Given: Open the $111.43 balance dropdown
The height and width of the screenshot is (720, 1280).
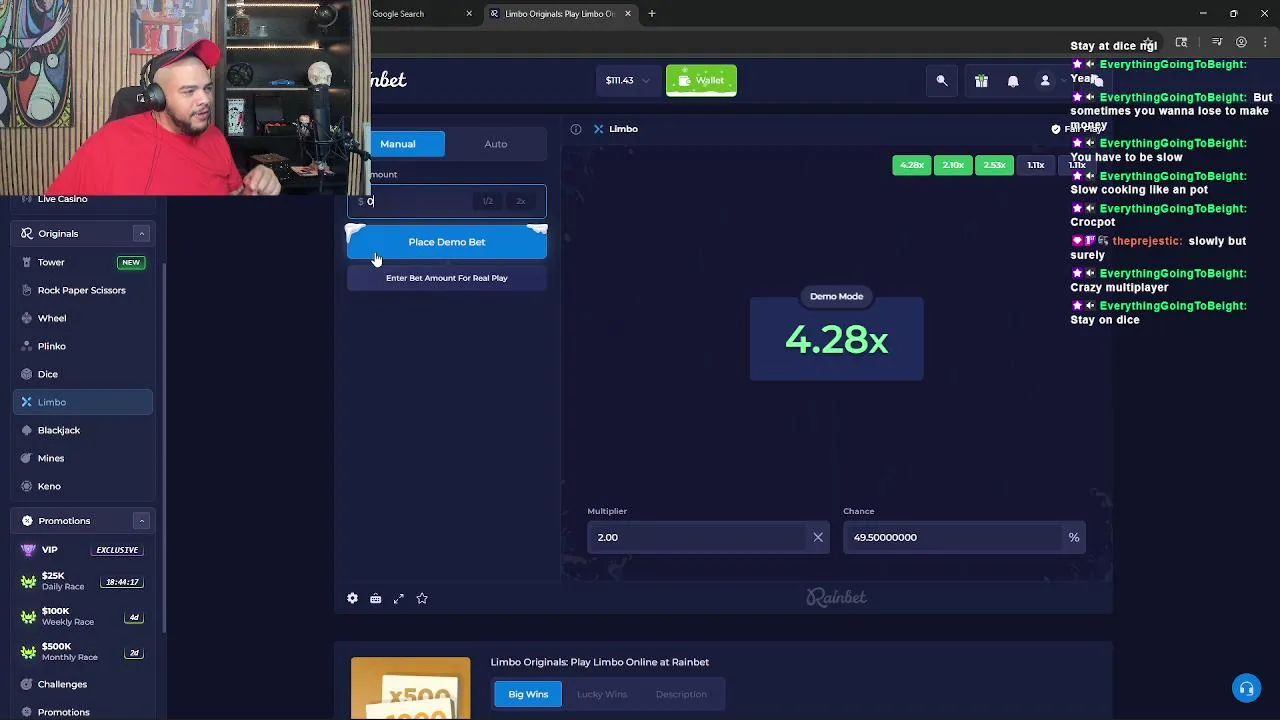Looking at the screenshot, I should [x=627, y=80].
